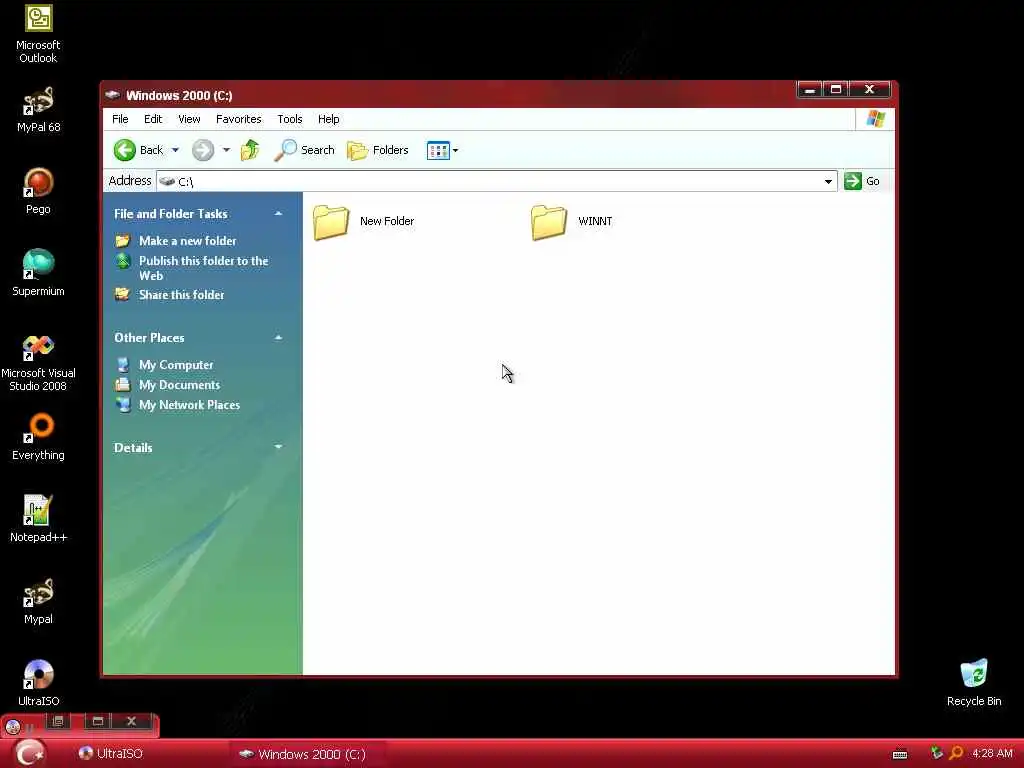Screen dimensions: 1024x768
Task: Collapse the Other Places section
Action: [278, 338]
